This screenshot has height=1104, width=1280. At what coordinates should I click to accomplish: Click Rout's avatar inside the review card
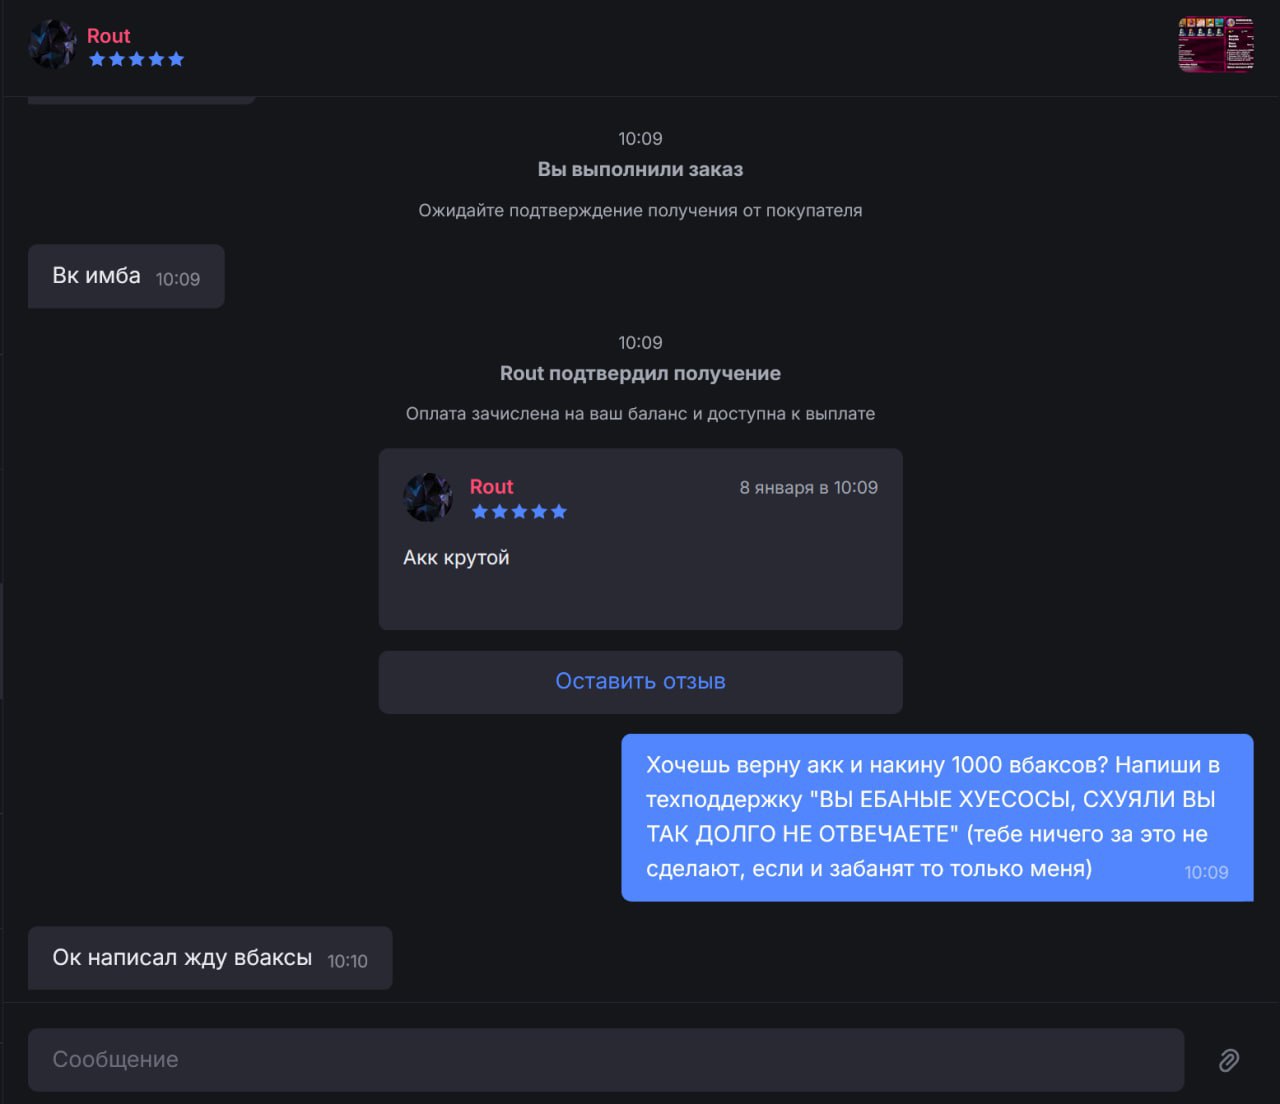(428, 497)
